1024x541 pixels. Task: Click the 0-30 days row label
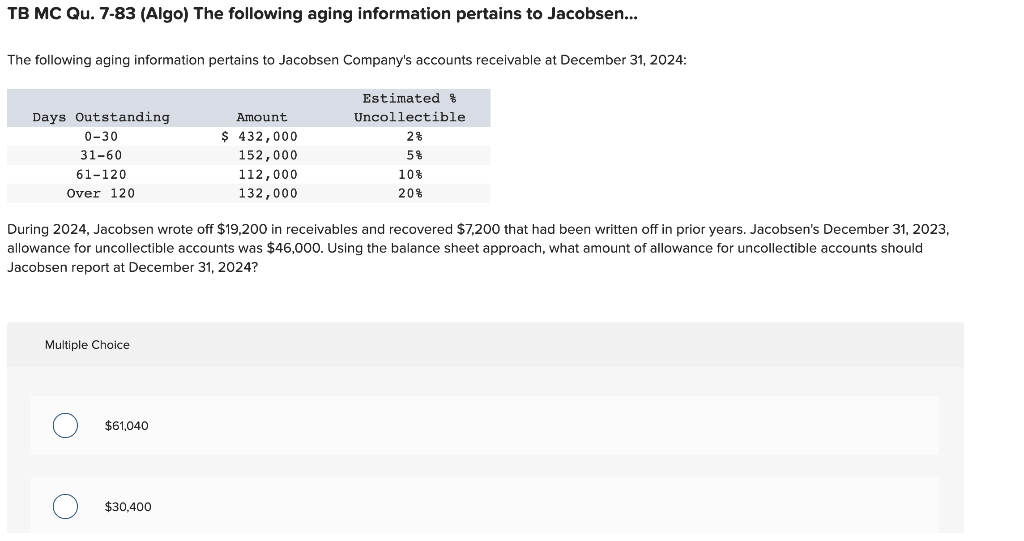[101, 137]
